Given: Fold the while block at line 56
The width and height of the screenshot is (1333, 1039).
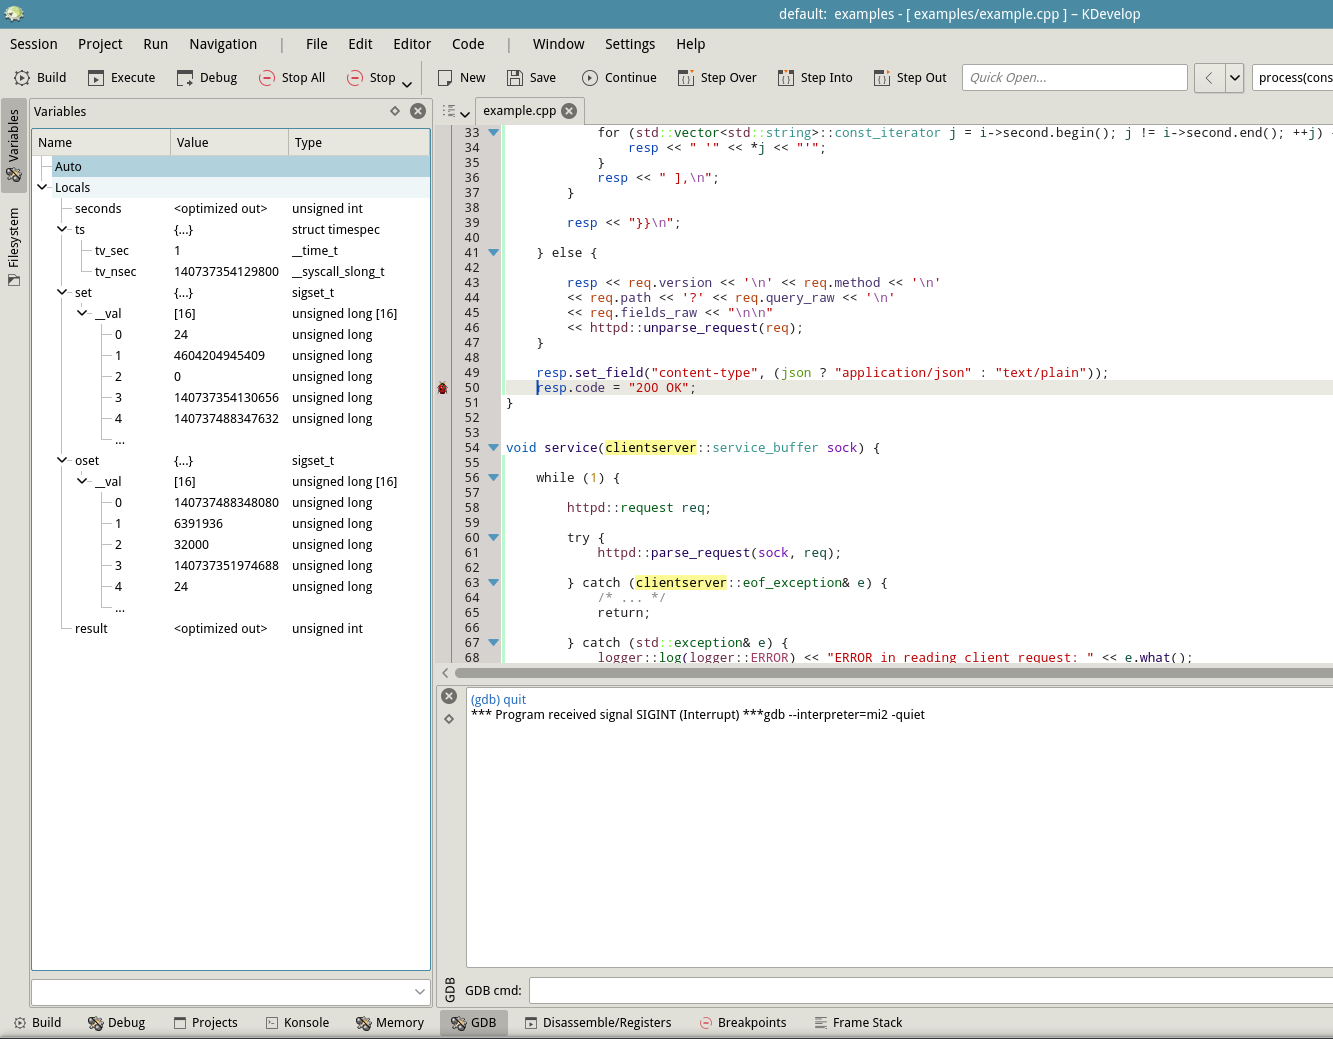Looking at the screenshot, I should 493,478.
